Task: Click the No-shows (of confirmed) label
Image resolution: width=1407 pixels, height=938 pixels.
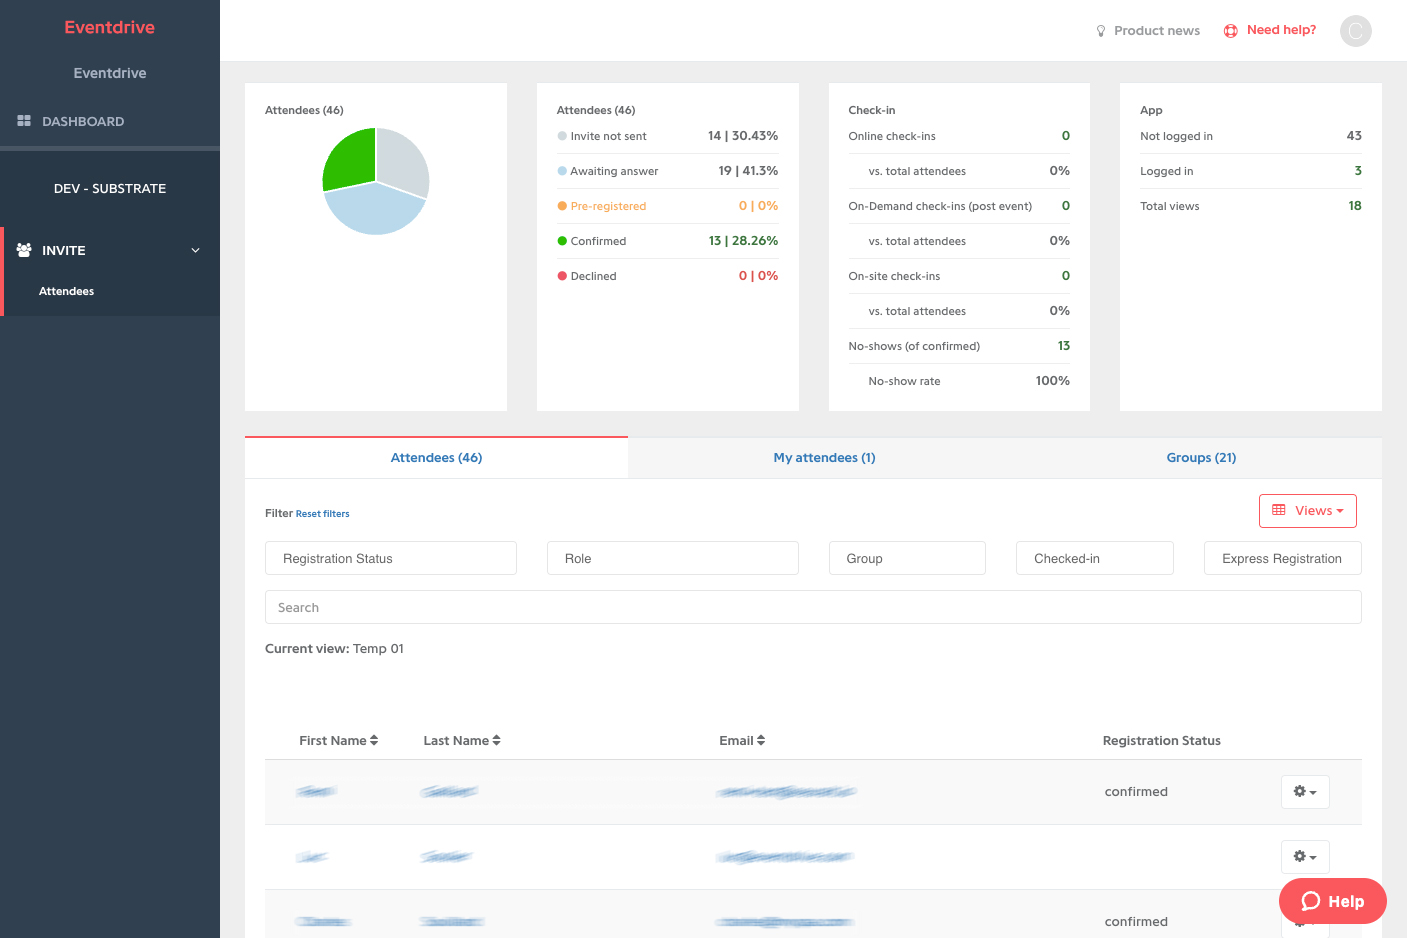Action: point(914,346)
